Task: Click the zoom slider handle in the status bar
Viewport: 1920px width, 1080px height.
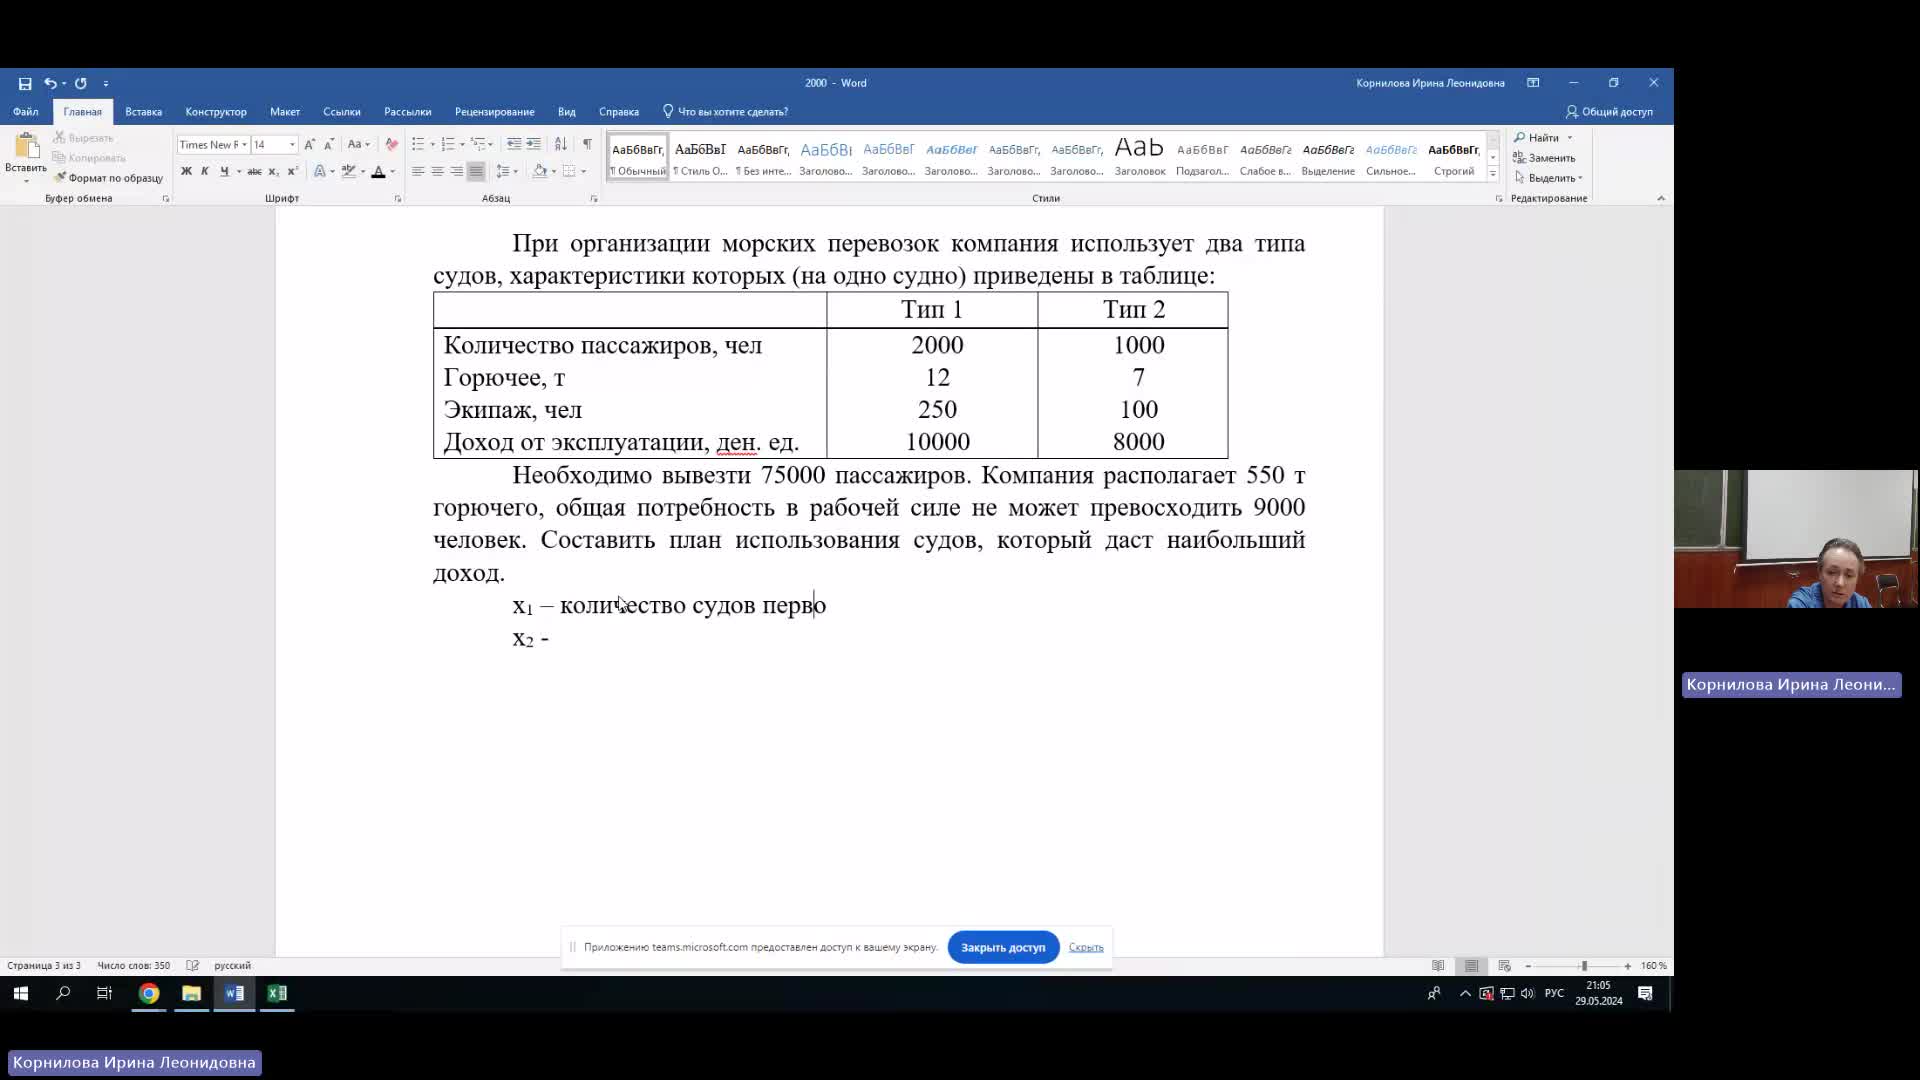Action: [1584, 966]
